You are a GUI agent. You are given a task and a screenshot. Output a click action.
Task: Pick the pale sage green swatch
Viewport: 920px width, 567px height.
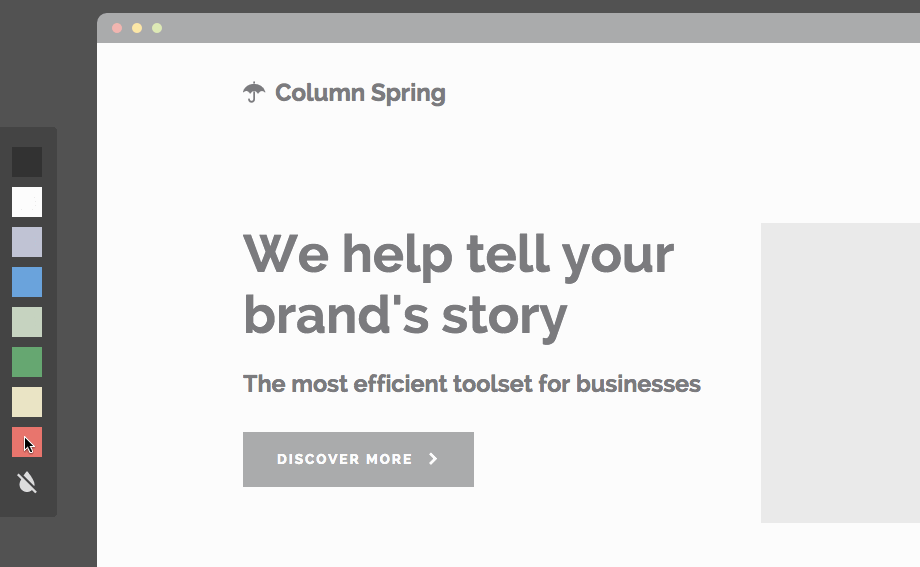(27, 322)
